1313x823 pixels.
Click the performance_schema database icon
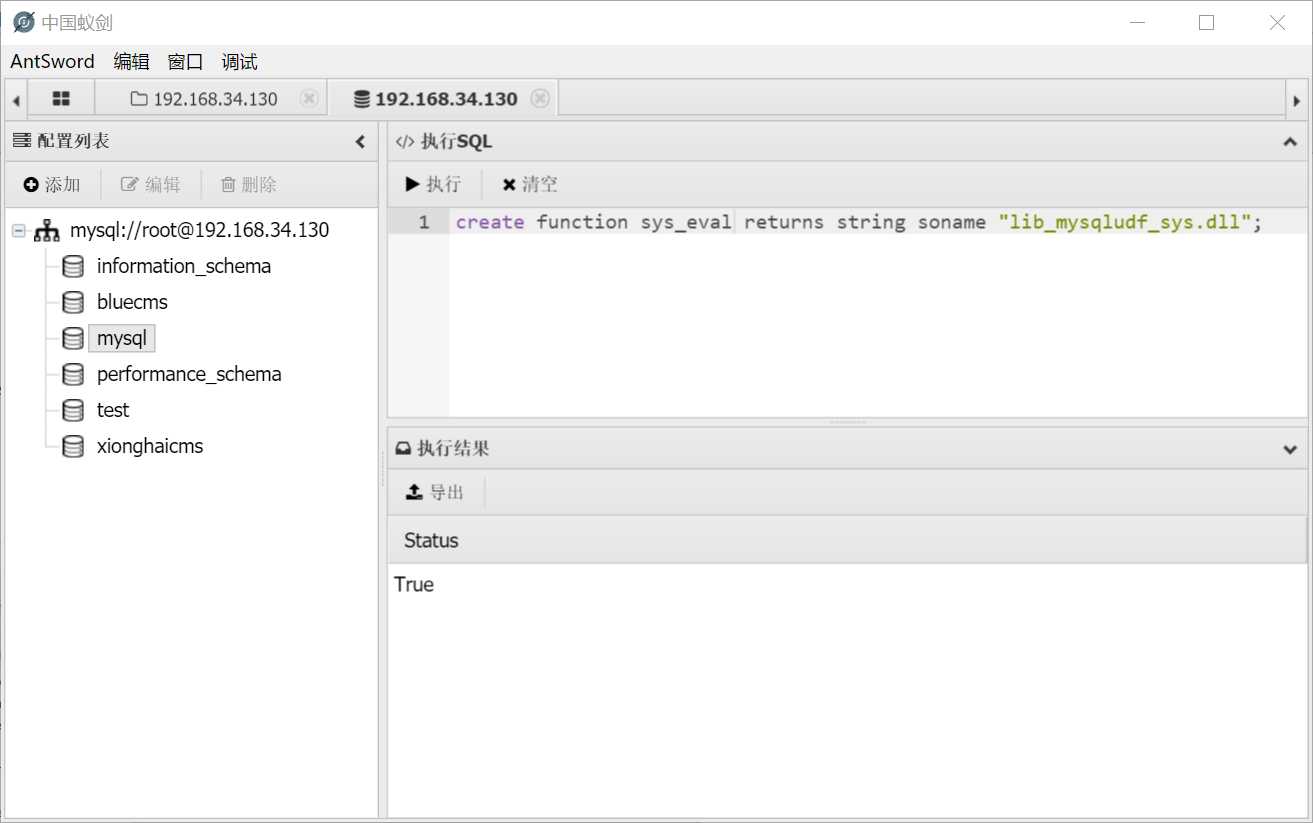click(73, 374)
